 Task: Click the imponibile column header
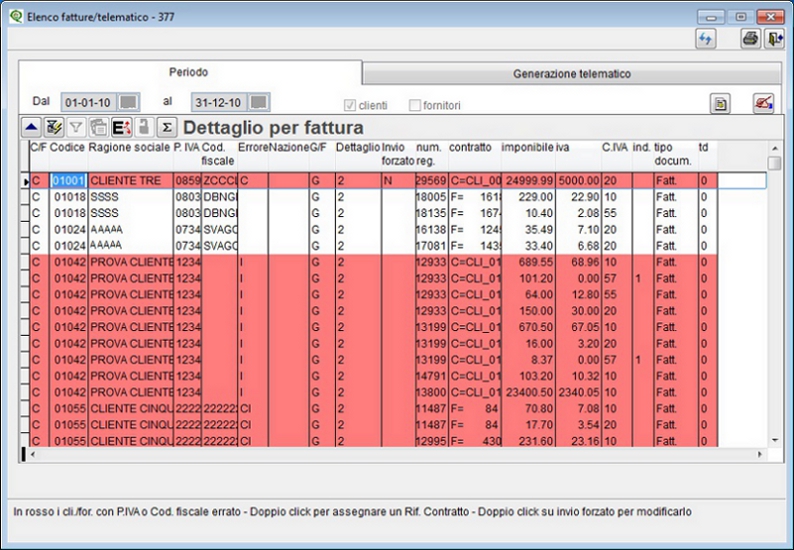pyautogui.click(x=526, y=147)
